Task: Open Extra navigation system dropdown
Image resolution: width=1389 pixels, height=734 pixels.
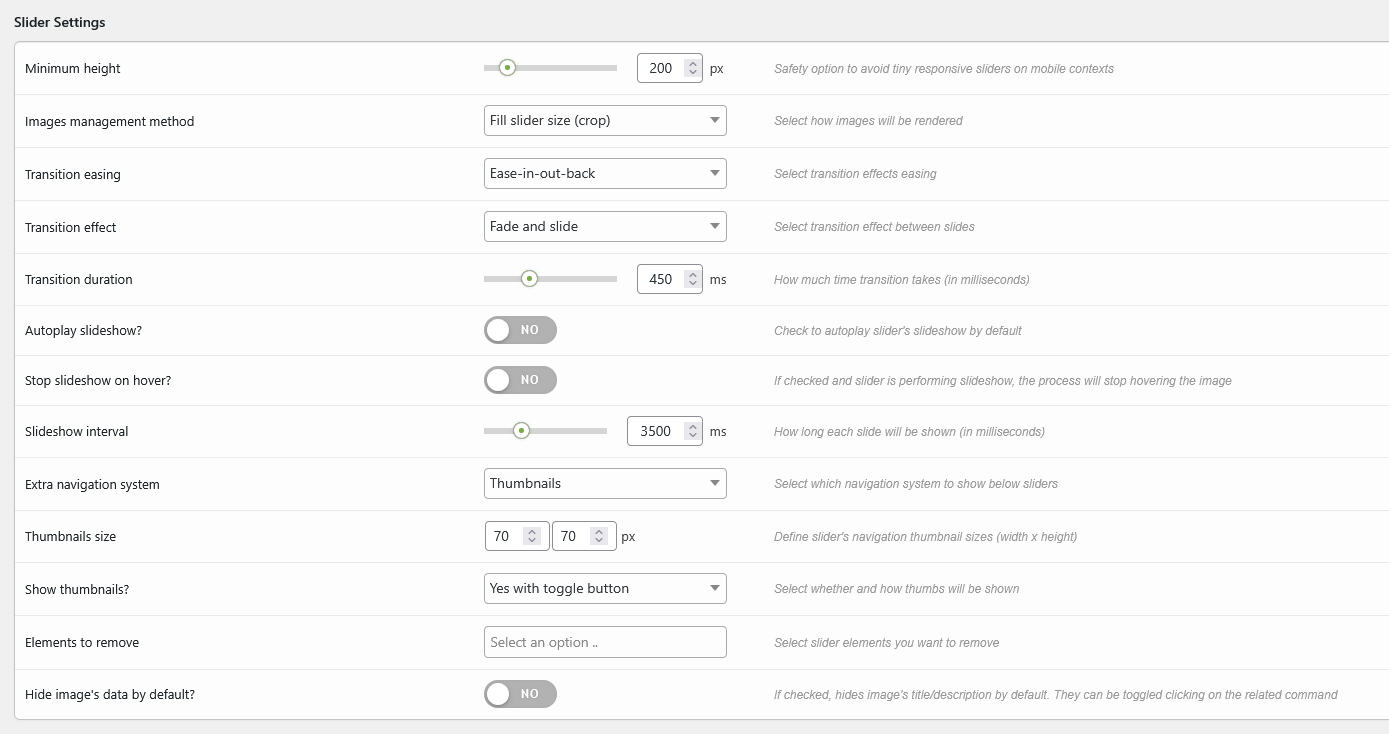Action: [604, 483]
